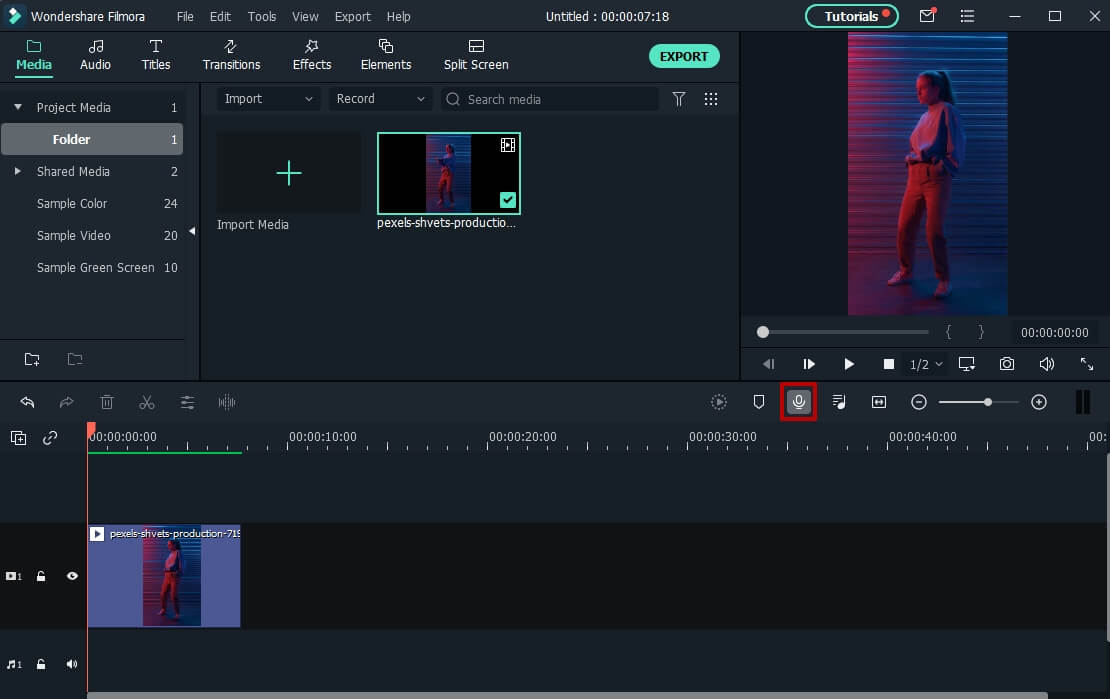Viewport: 1110px width, 699px height.
Task: Switch to the Transitions tab
Action: (x=231, y=55)
